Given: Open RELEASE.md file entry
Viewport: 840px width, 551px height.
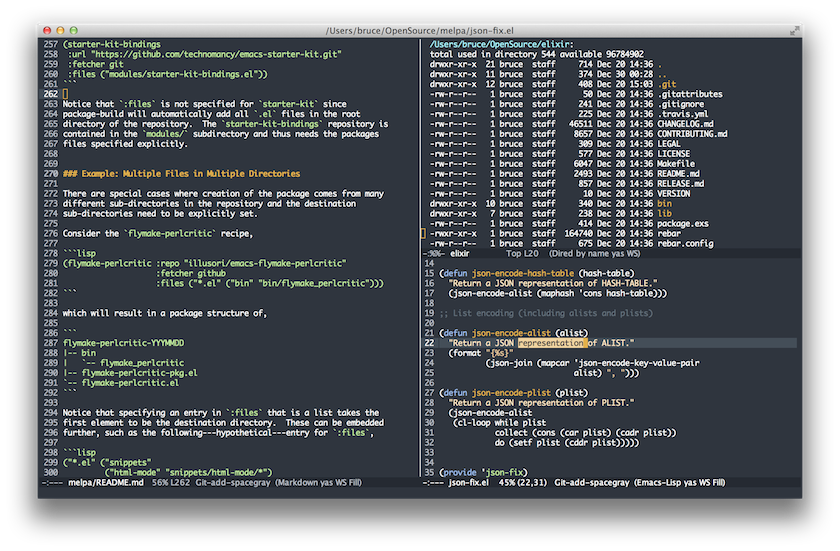Looking at the screenshot, I should (680, 184).
